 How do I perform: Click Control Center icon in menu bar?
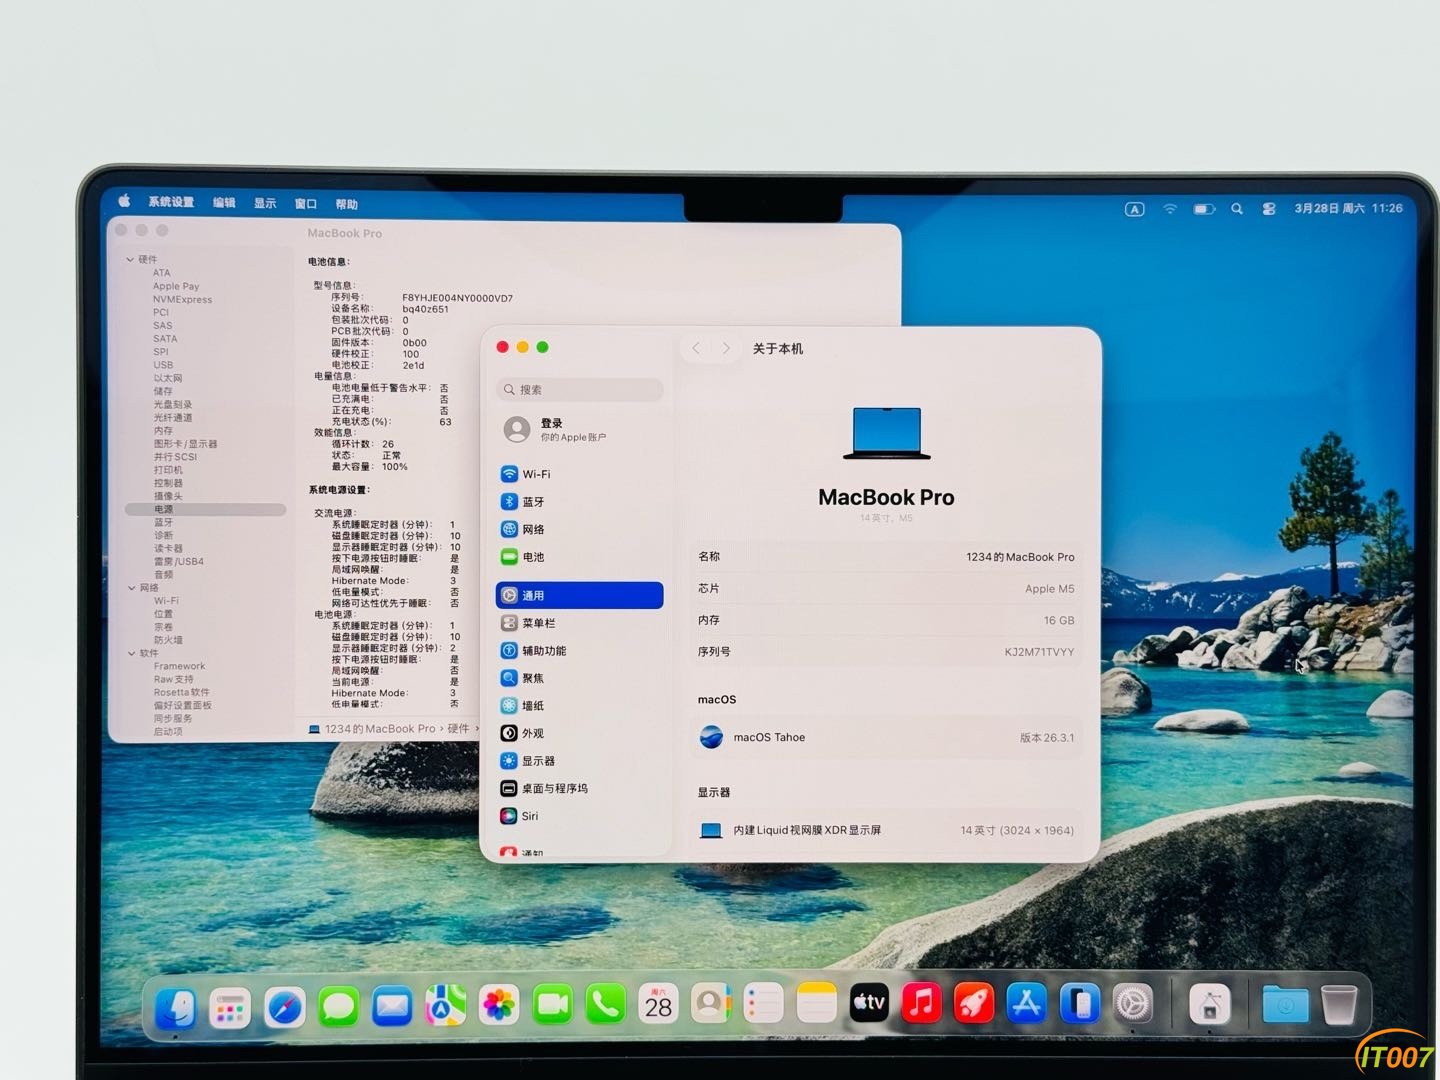pyautogui.click(x=1269, y=209)
